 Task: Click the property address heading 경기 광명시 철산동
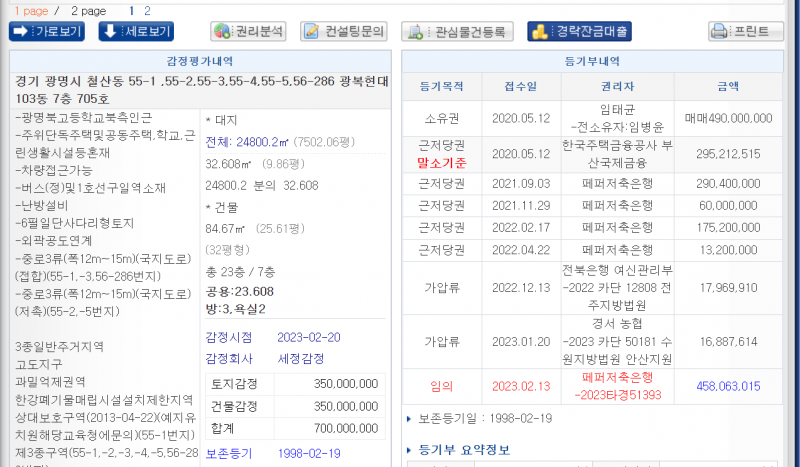(202, 90)
